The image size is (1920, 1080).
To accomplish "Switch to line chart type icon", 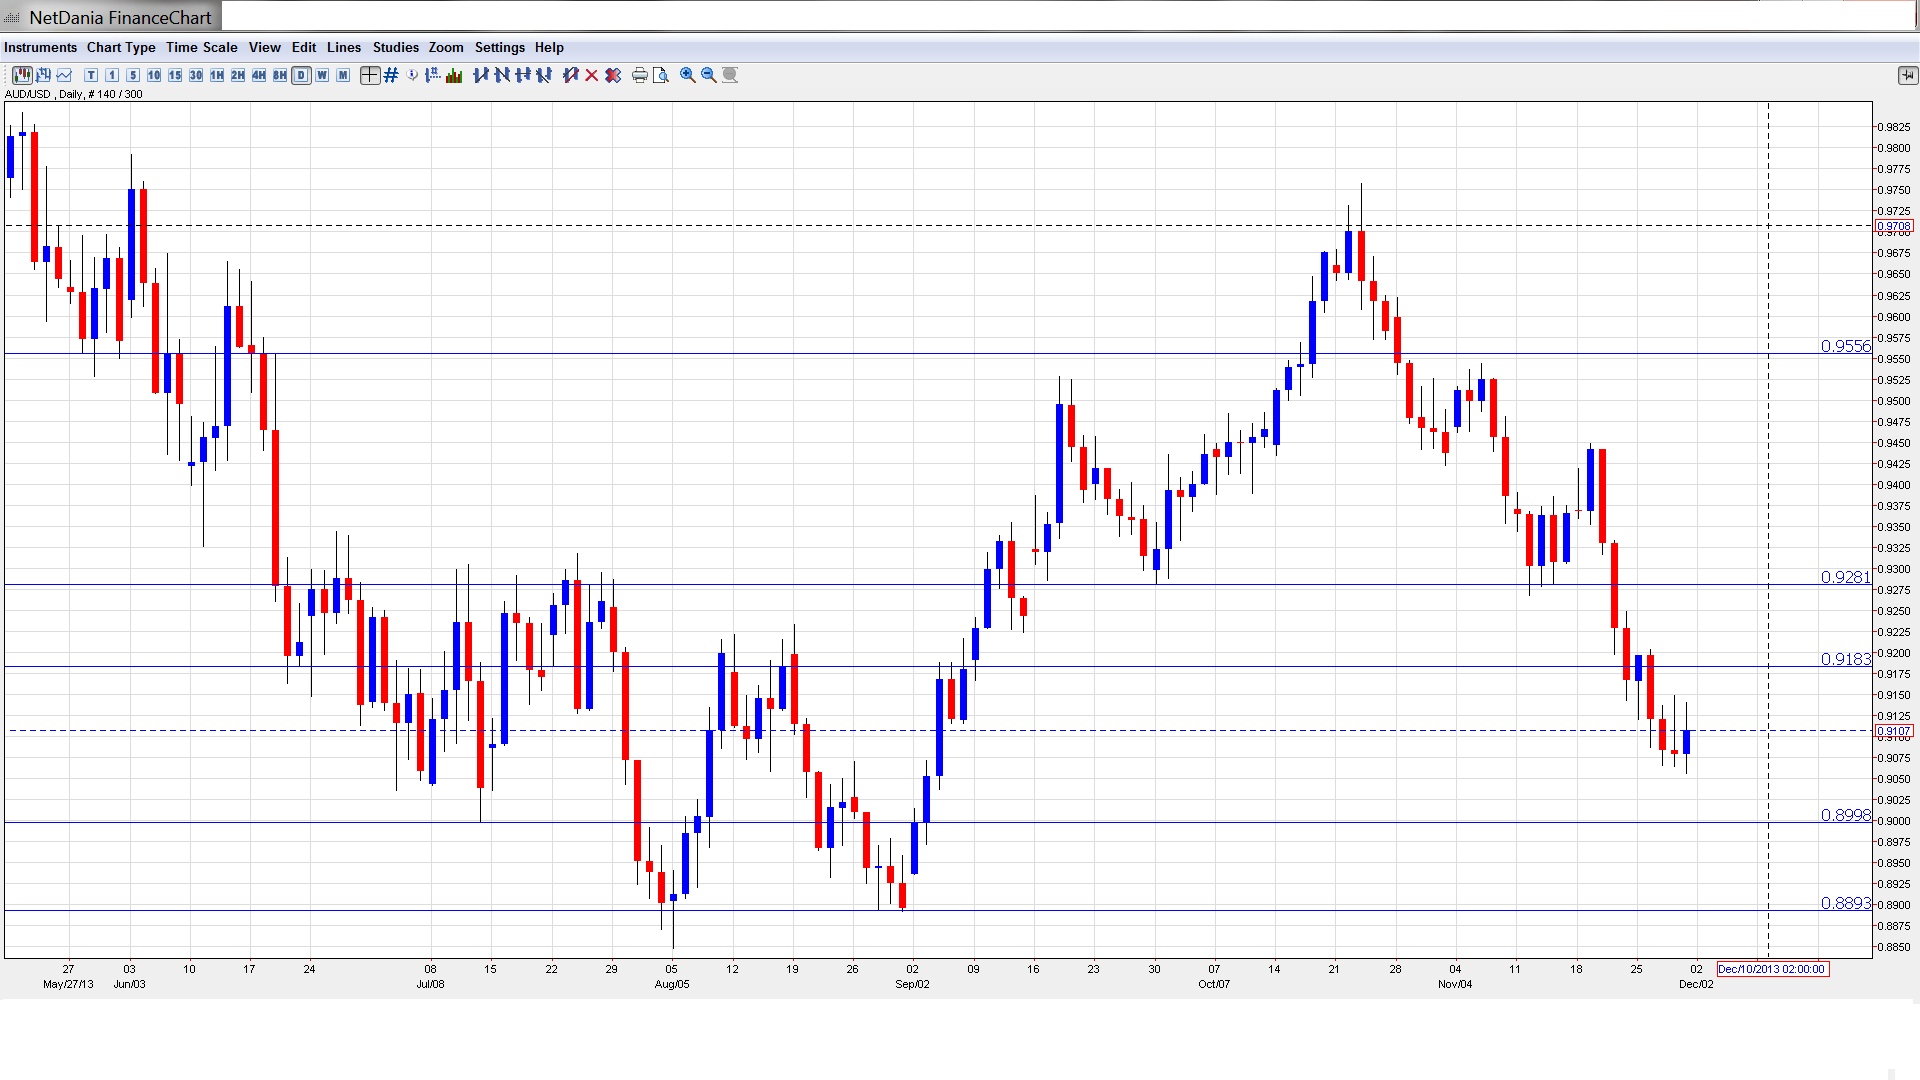I will (x=64, y=75).
